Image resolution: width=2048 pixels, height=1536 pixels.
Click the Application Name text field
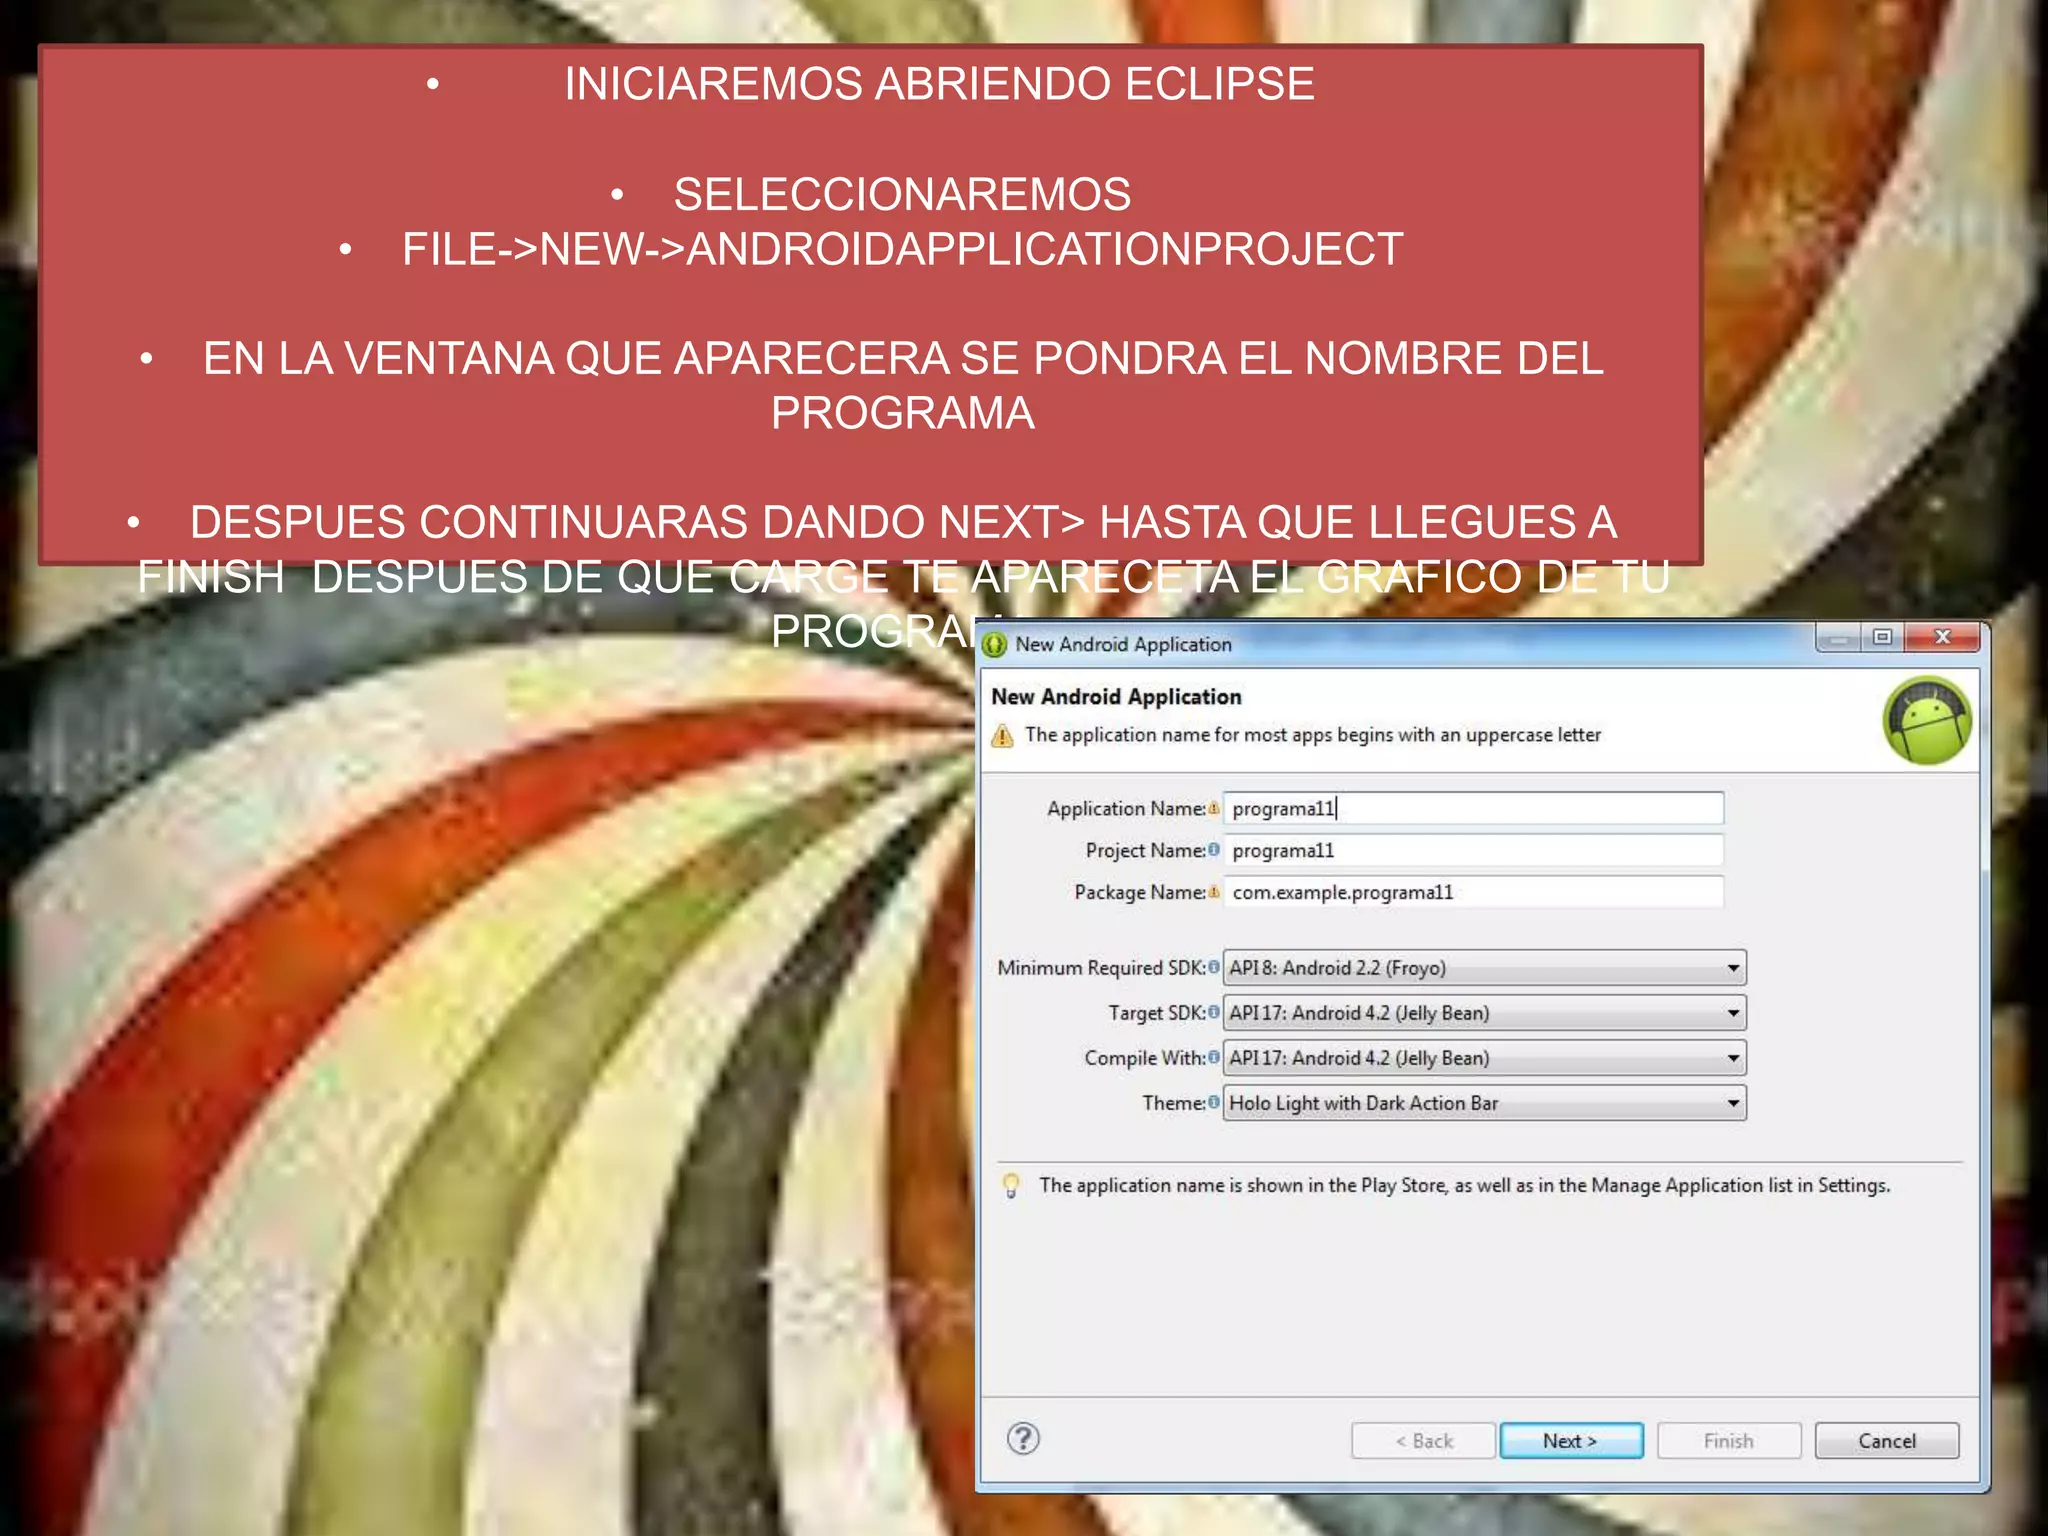click(1472, 808)
